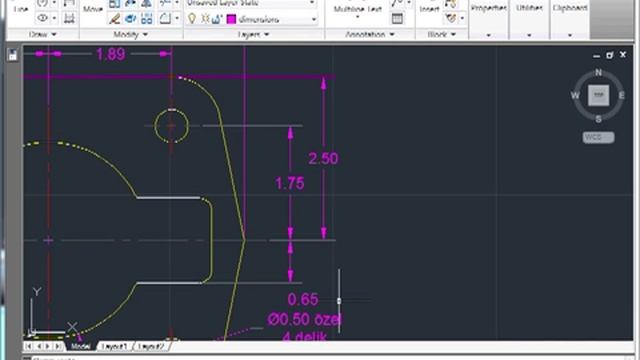Select the 2.50 dimension text
640x360 pixels.
point(323,158)
